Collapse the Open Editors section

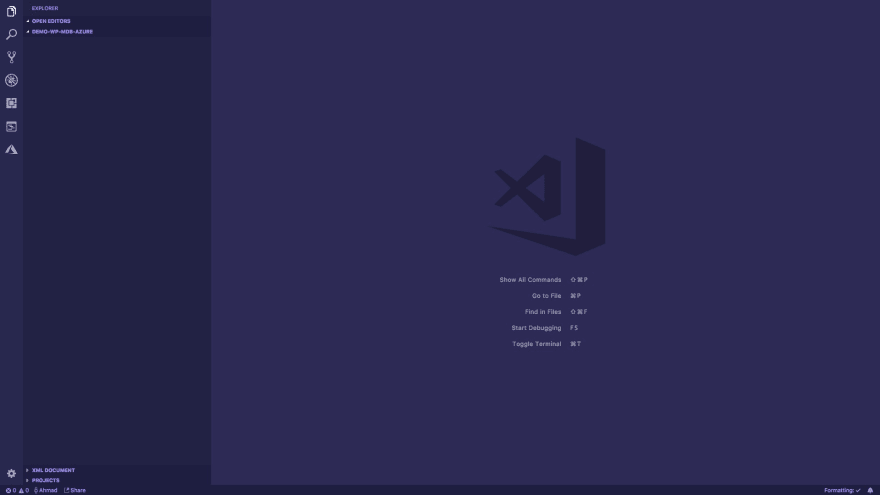click(117, 21)
